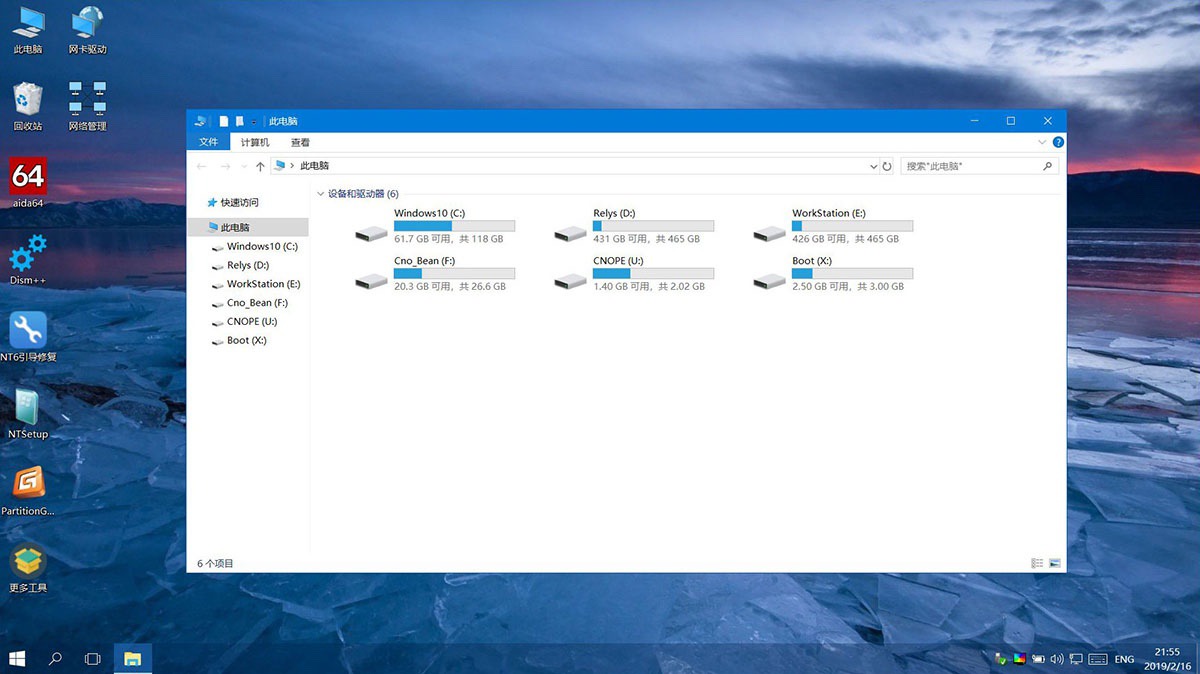Expand the ribbon with the chevron
1200x674 pixels.
1042,143
